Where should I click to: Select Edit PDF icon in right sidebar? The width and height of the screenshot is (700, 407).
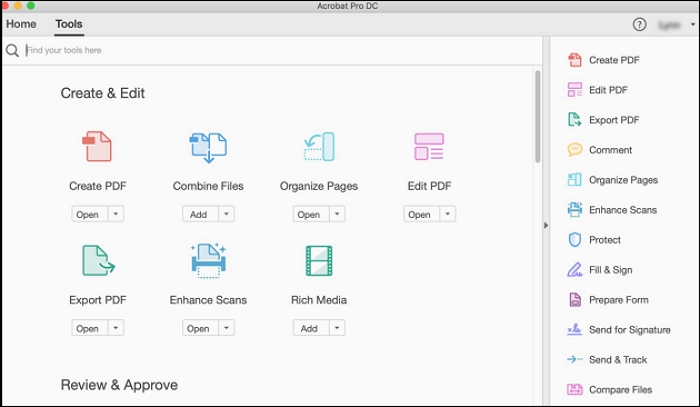point(575,90)
